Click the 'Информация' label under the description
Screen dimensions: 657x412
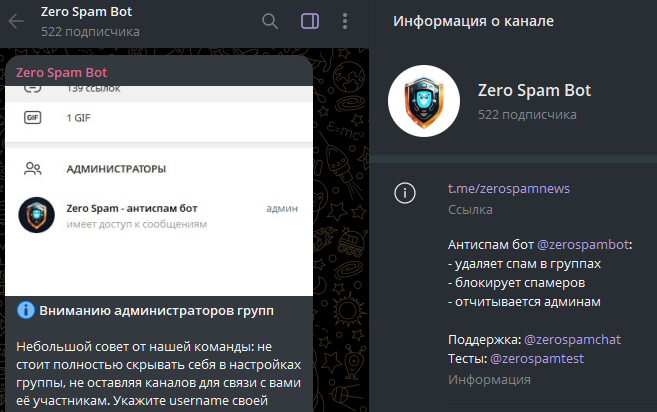point(489,380)
